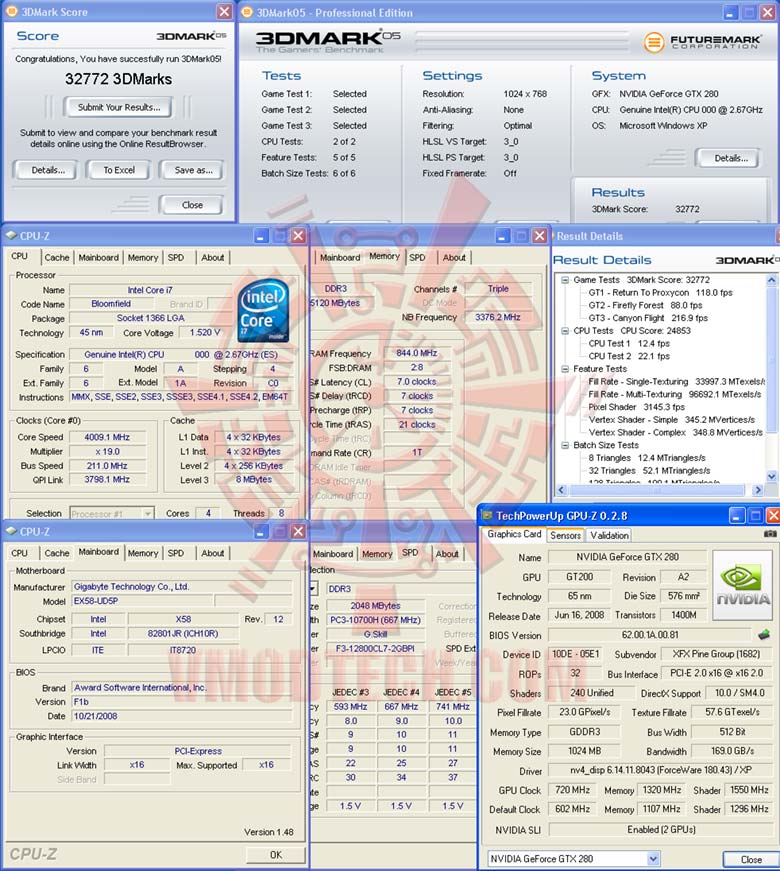The image size is (780, 871).
Task: Click the NVIDIA SLI Enabled (2 GPUs) field
Action: 661,829
